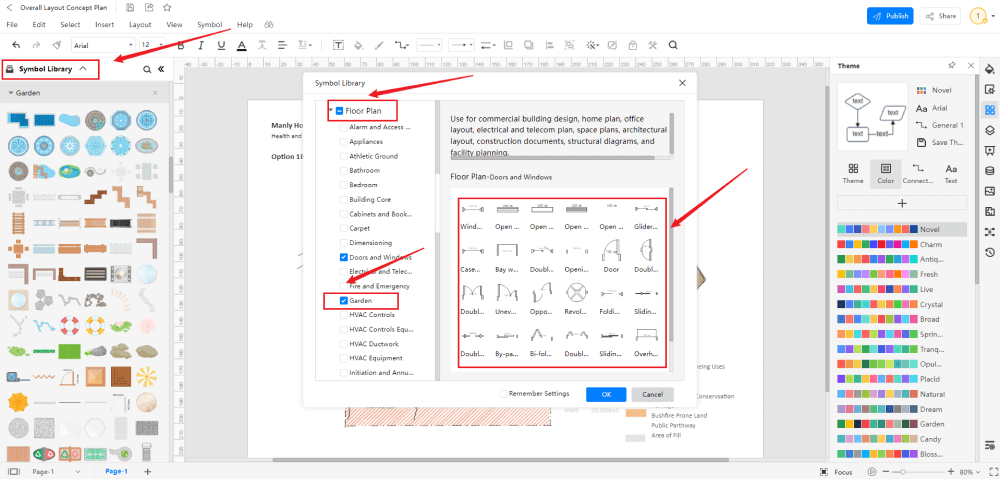Image resolution: width=1000 pixels, height=480 pixels.
Task: Open the Insert menu
Action: click(x=105, y=25)
